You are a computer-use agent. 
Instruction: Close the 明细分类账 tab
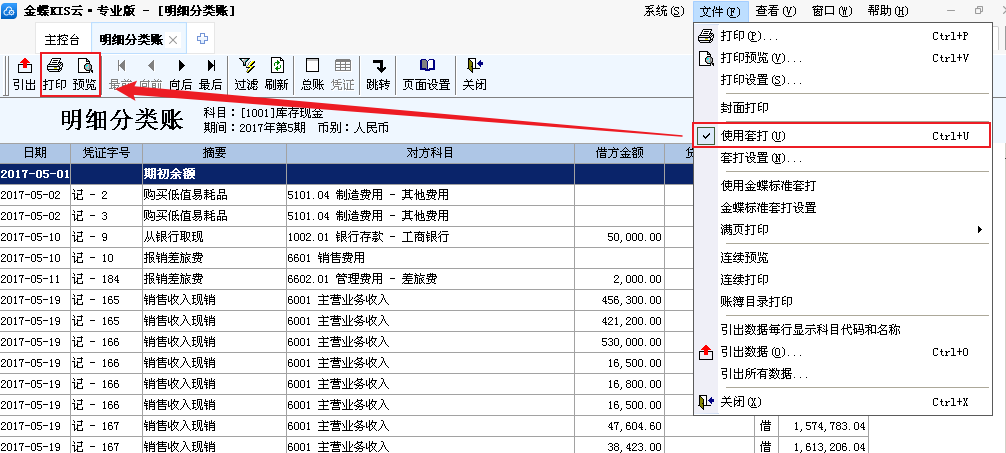point(173,39)
